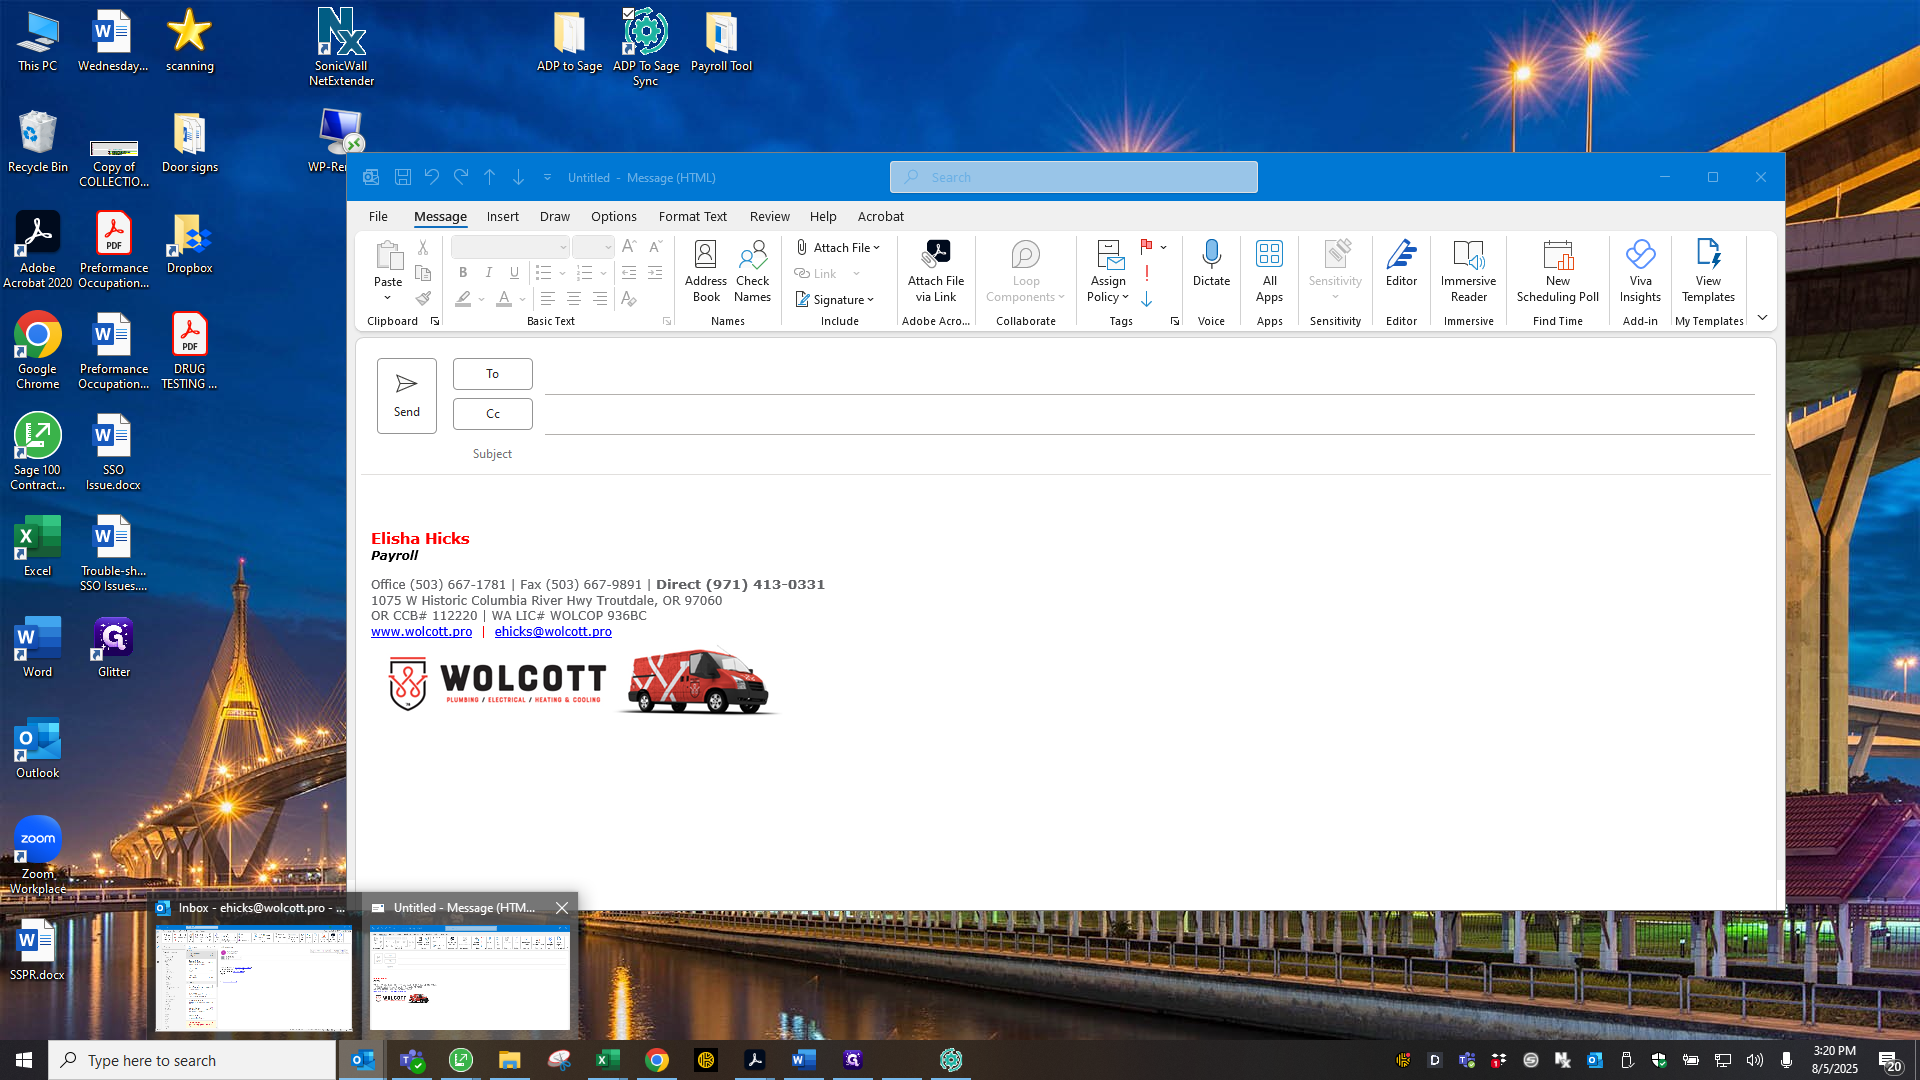Open the Cc recipients picker
1920x1080 pixels.
[492, 414]
